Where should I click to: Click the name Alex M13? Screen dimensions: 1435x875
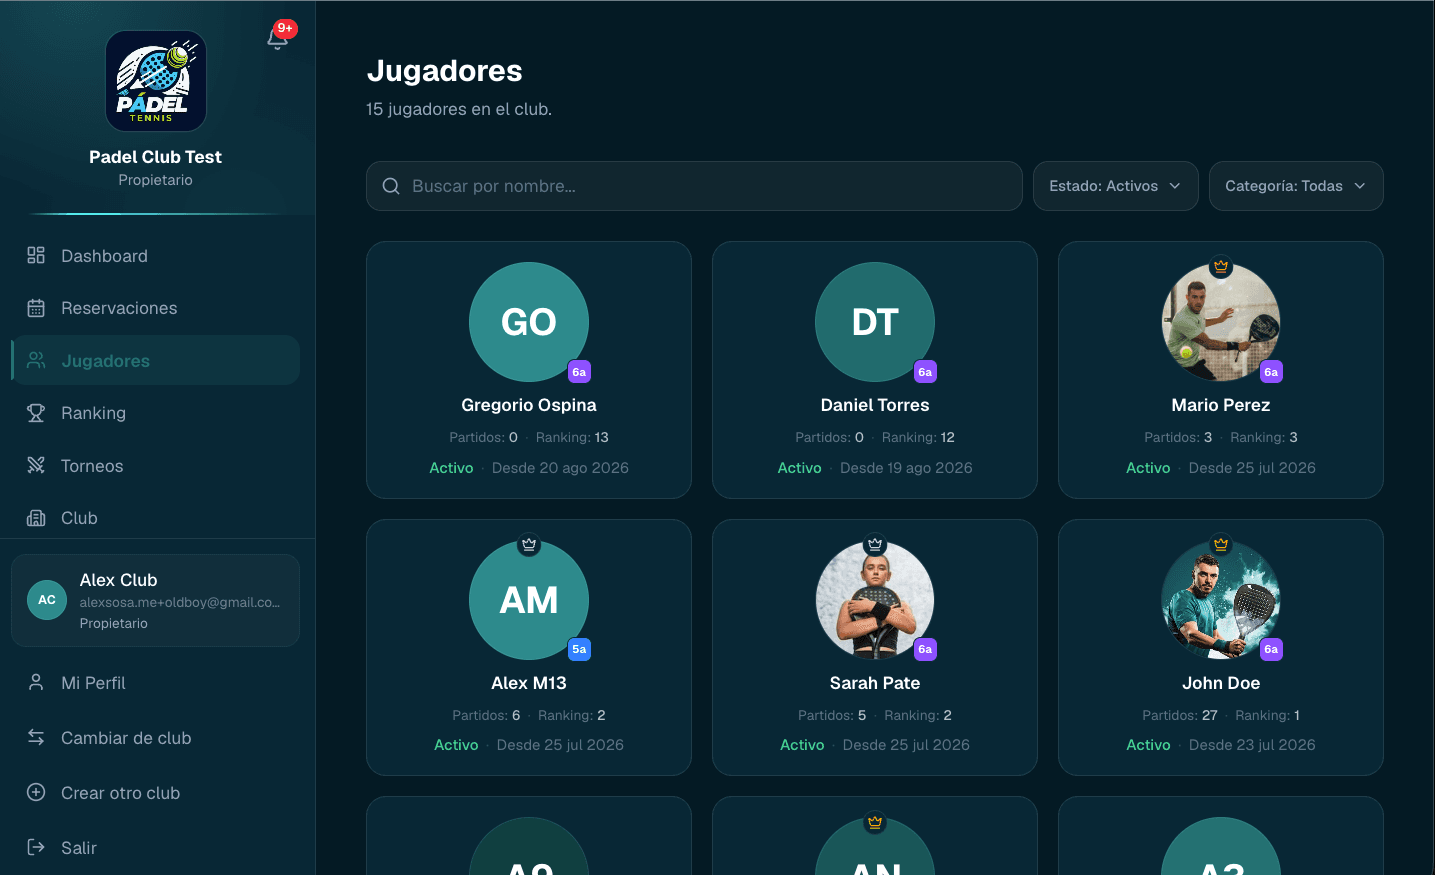pos(529,683)
